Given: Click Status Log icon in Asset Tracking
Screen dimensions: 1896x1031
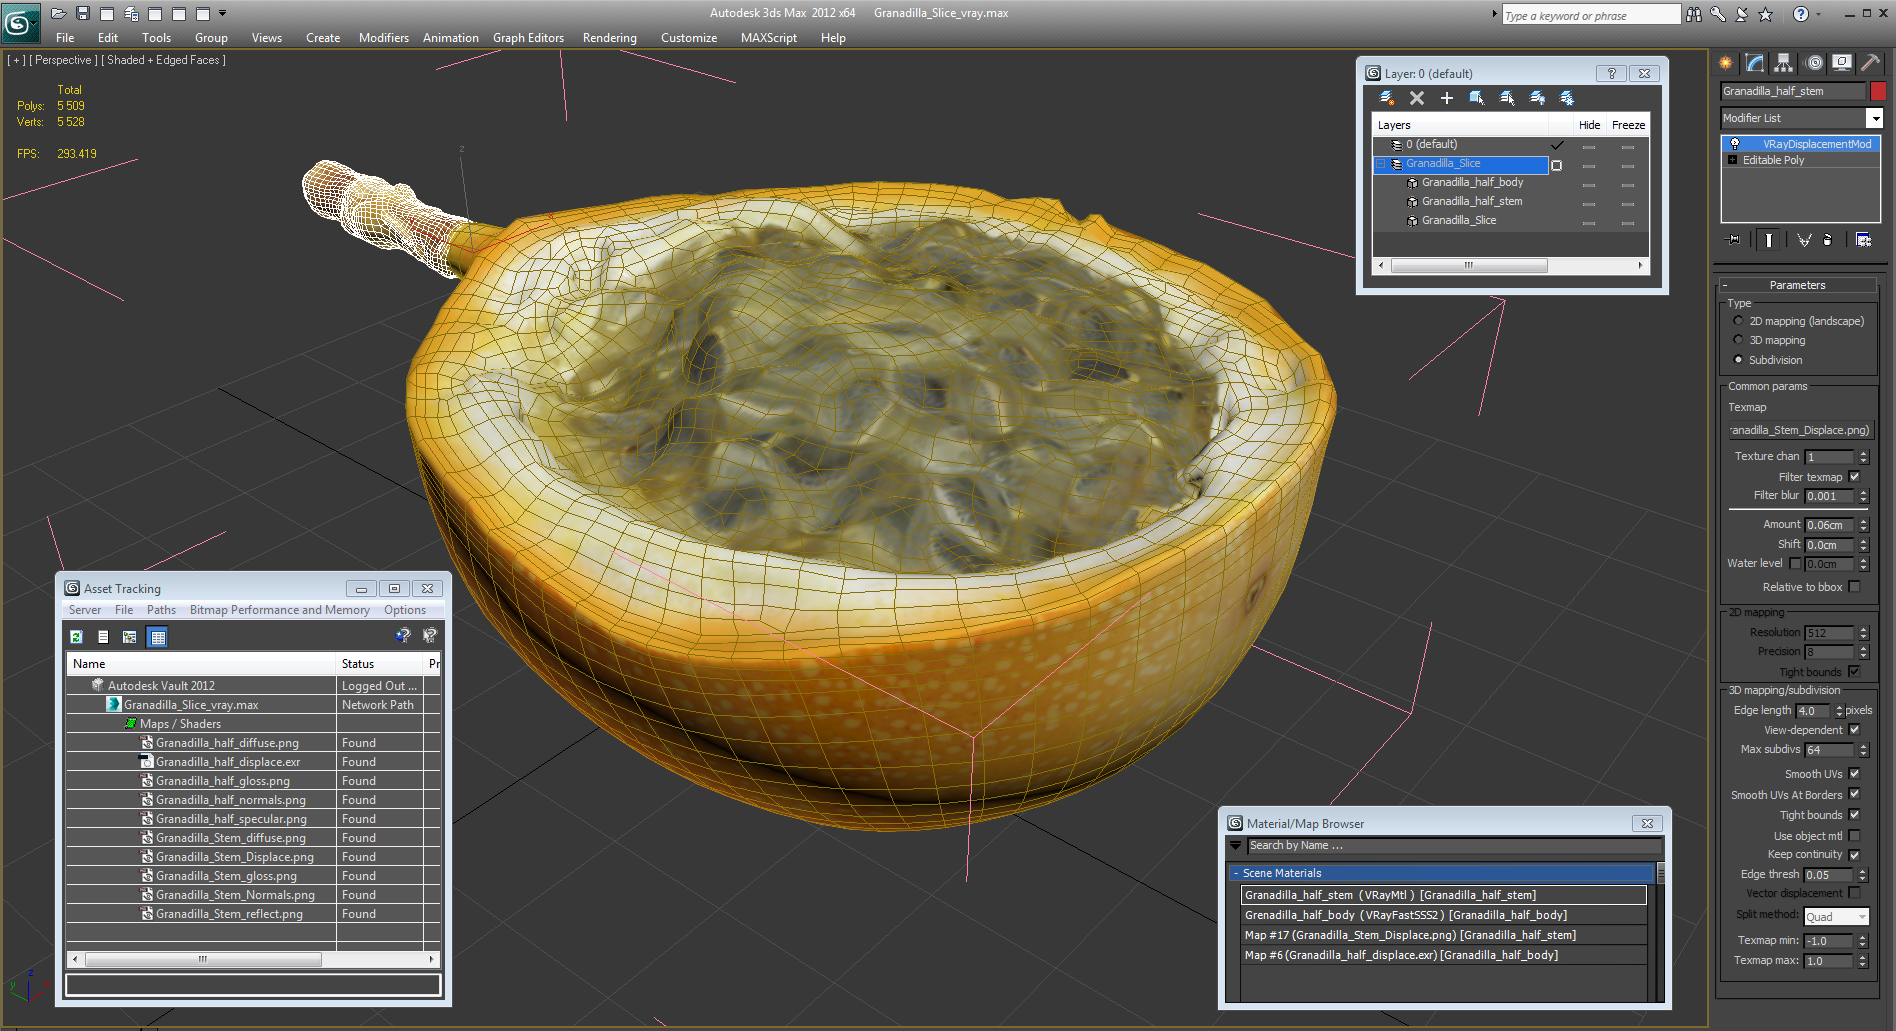Looking at the screenshot, I should (x=103, y=637).
